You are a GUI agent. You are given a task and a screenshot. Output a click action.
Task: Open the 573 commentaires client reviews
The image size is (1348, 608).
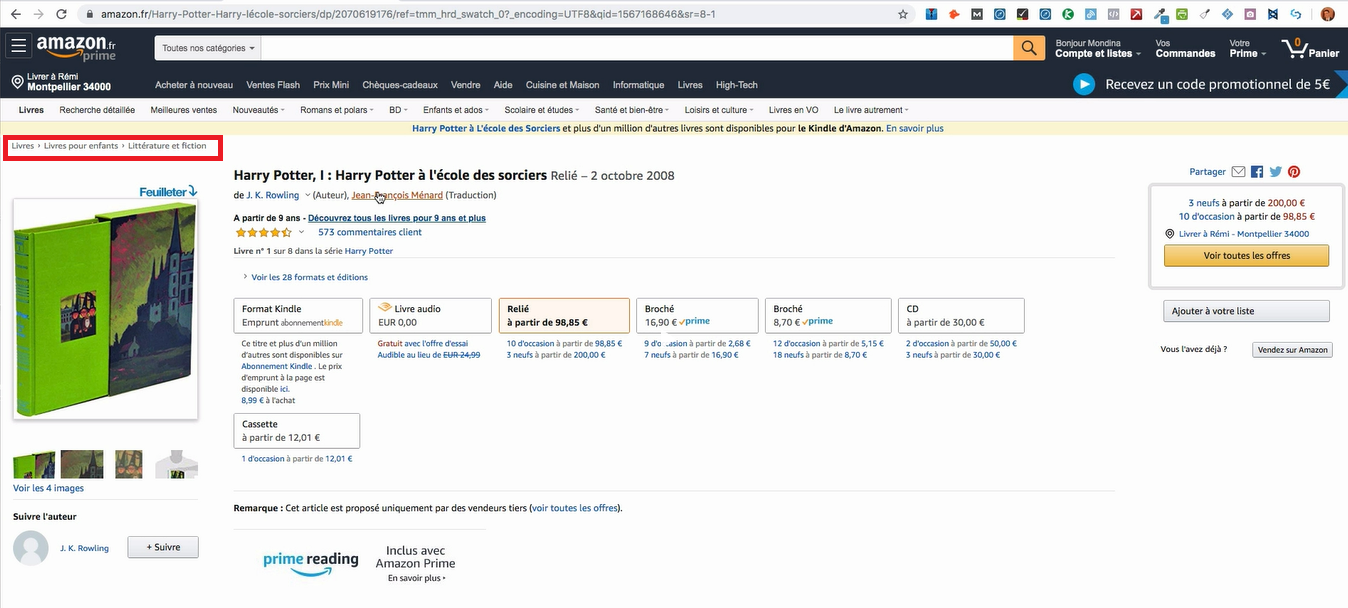tap(370, 232)
